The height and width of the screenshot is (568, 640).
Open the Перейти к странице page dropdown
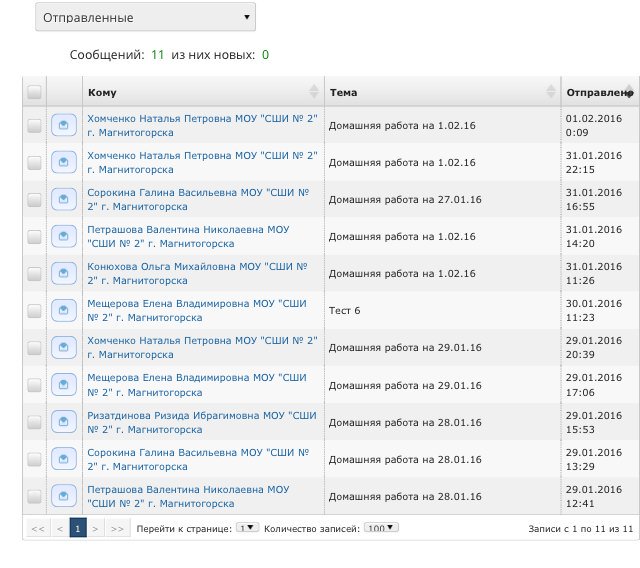coord(247,528)
